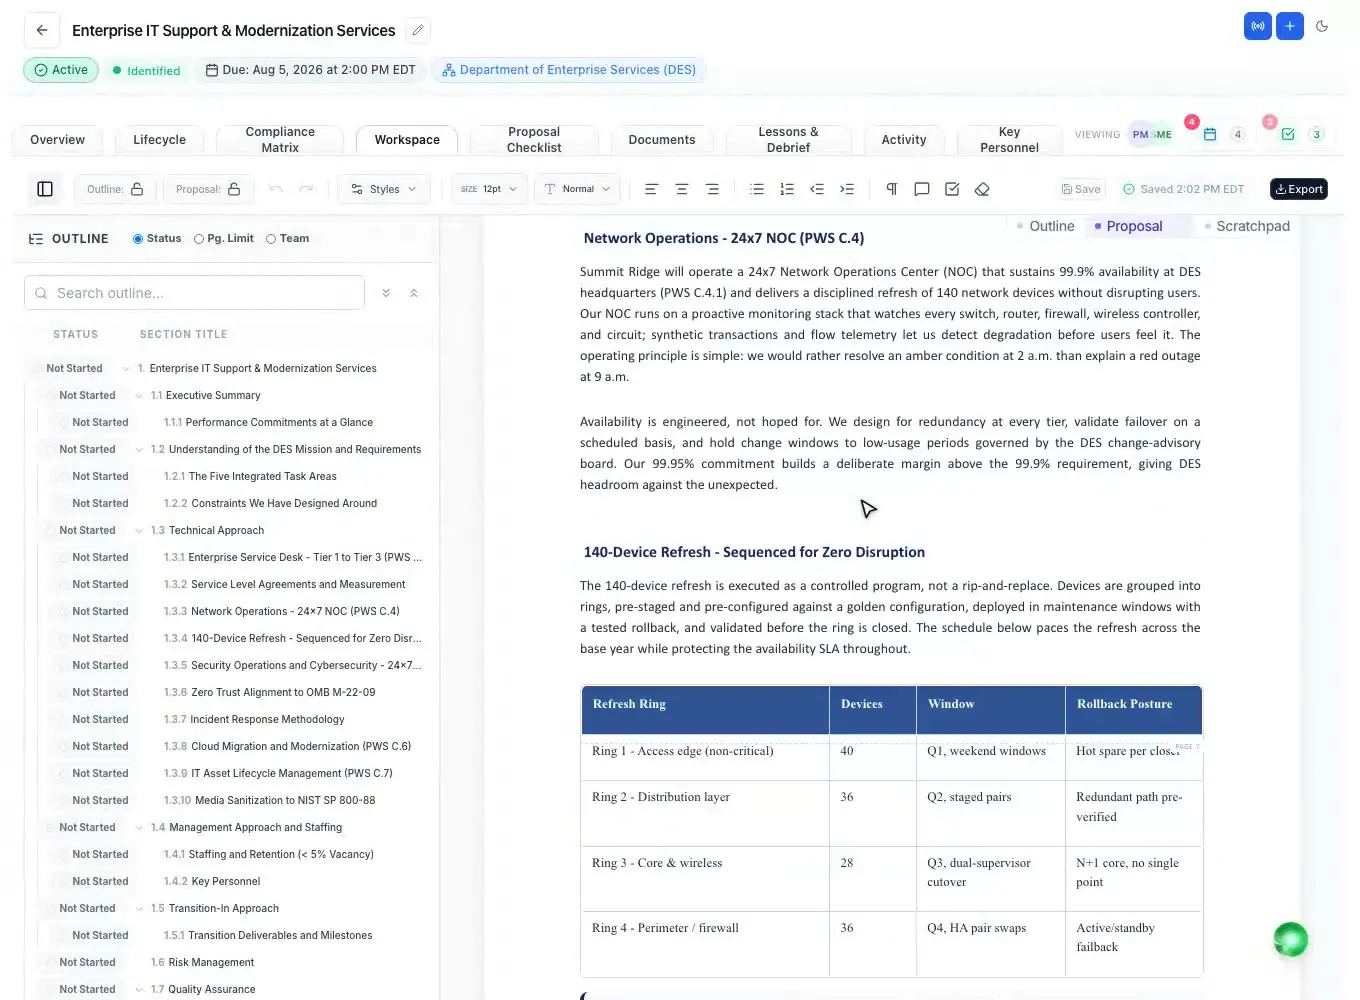Open the Documents tab

point(662,140)
